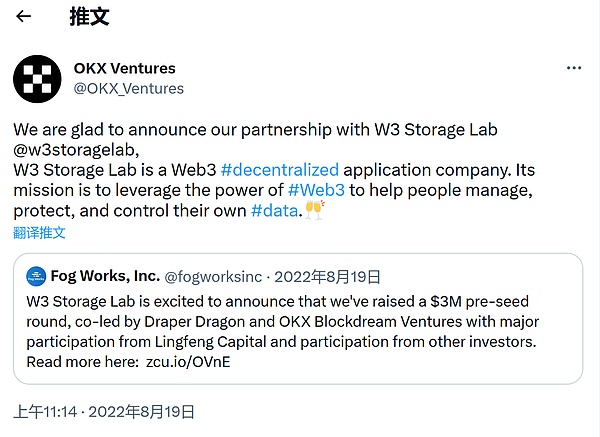Click the Fog Works avatar icon

(x=37, y=275)
